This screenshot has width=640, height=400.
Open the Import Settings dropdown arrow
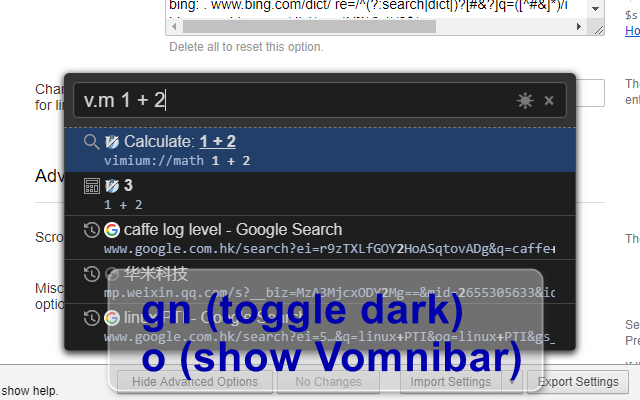point(512,382)
